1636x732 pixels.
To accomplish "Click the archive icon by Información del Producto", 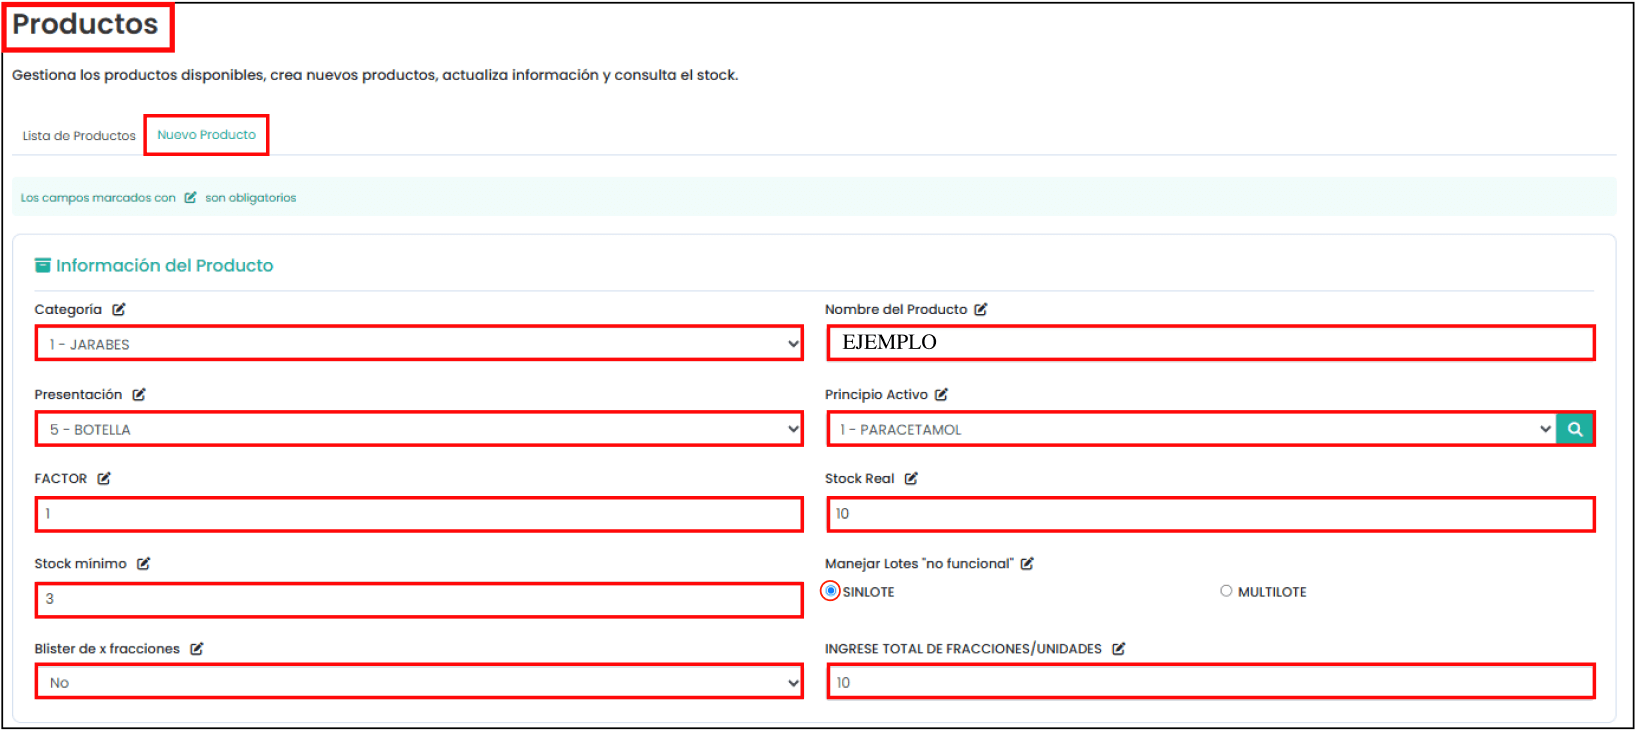I will tap(43, 265).
